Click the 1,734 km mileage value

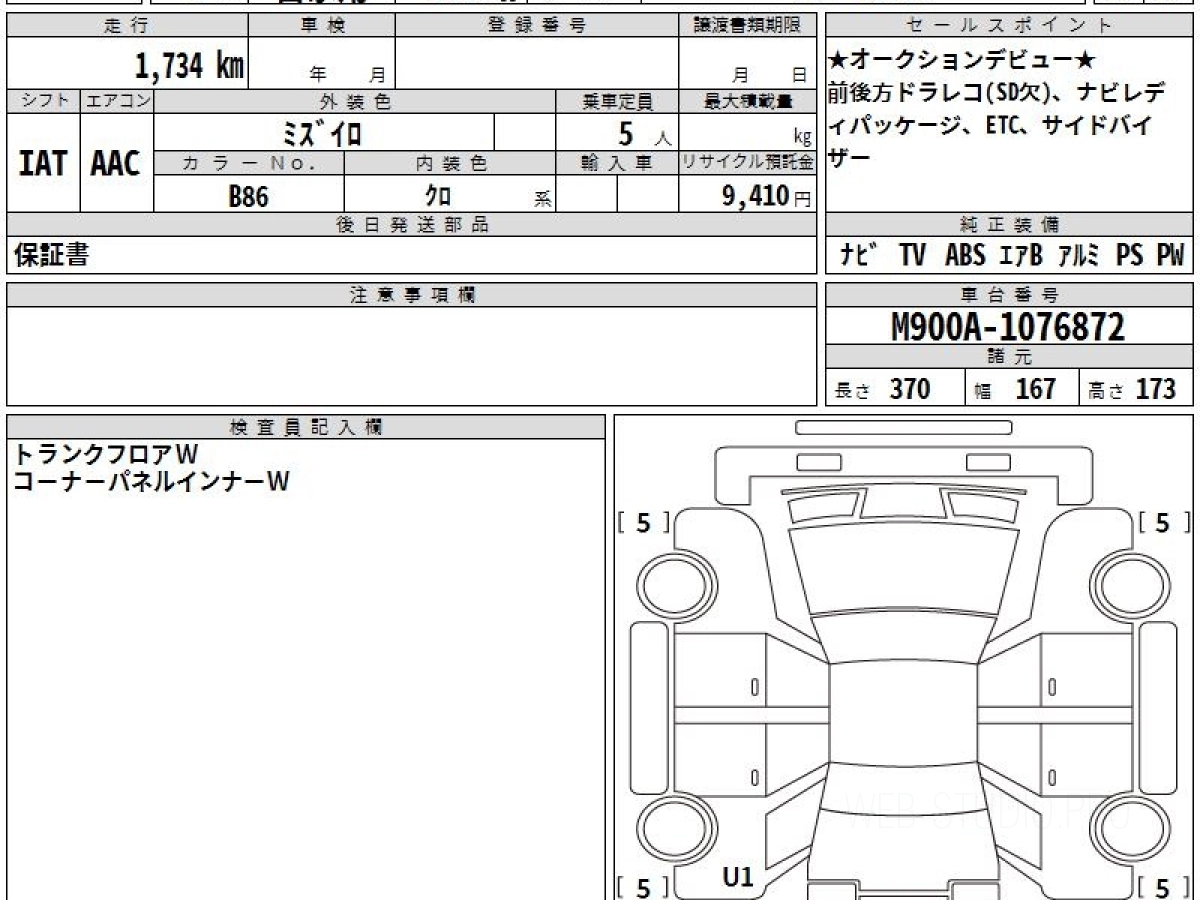coord(190,66)
